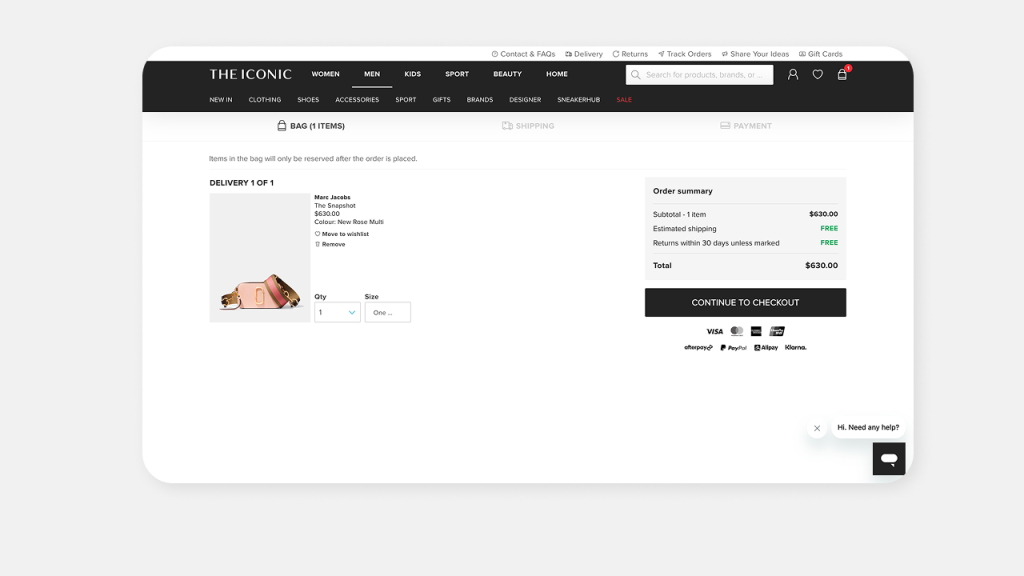Open the BEAUTY section
The height and width of the screenshot is (576, 1024).
(x=507, y=74)
